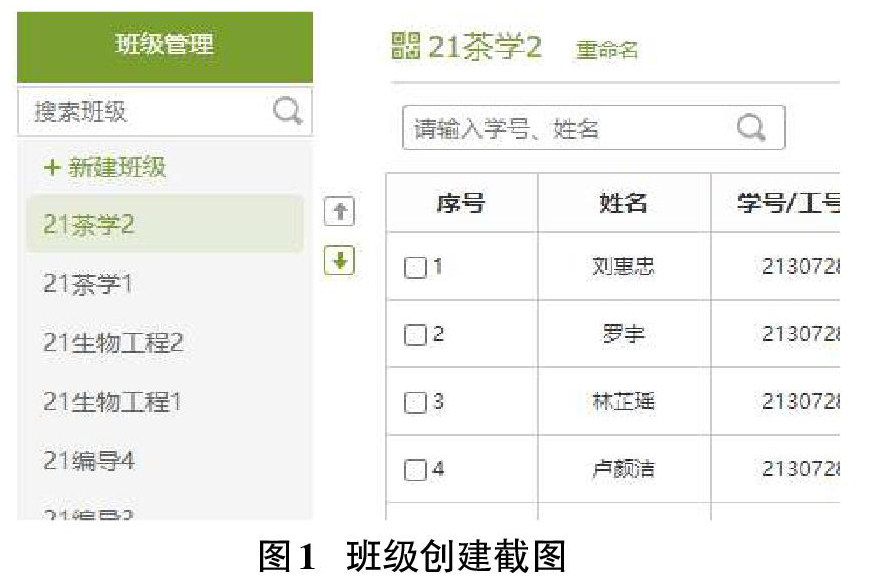
Task: Click the class search magnifier icon
Action: click(287, 111)
